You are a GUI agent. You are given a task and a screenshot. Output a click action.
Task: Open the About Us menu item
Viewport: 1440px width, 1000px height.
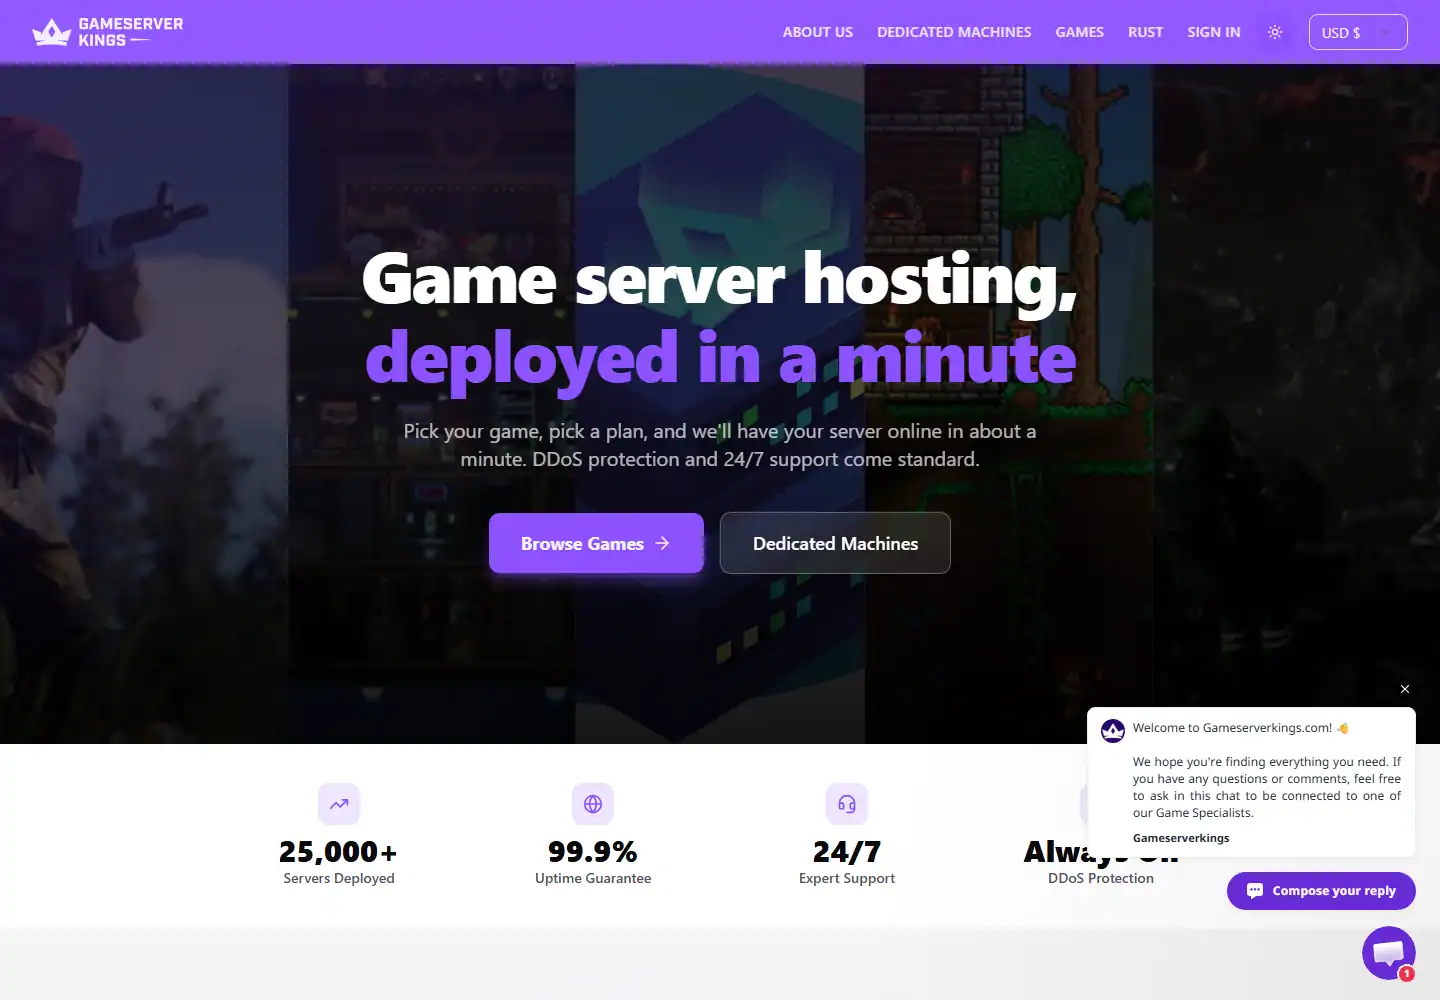pyautogui.click(x=818, y=32)
